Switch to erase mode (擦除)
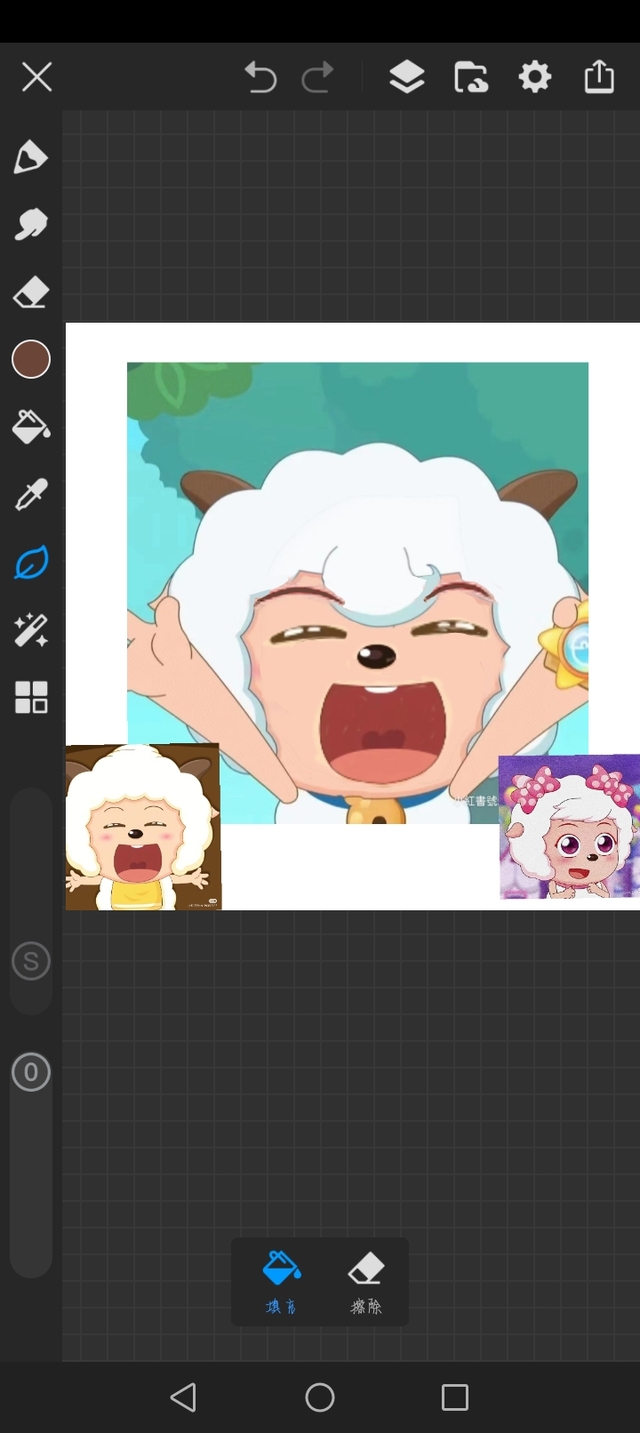The width and height of the screenshot is (640, 1433). (365, 1281)
